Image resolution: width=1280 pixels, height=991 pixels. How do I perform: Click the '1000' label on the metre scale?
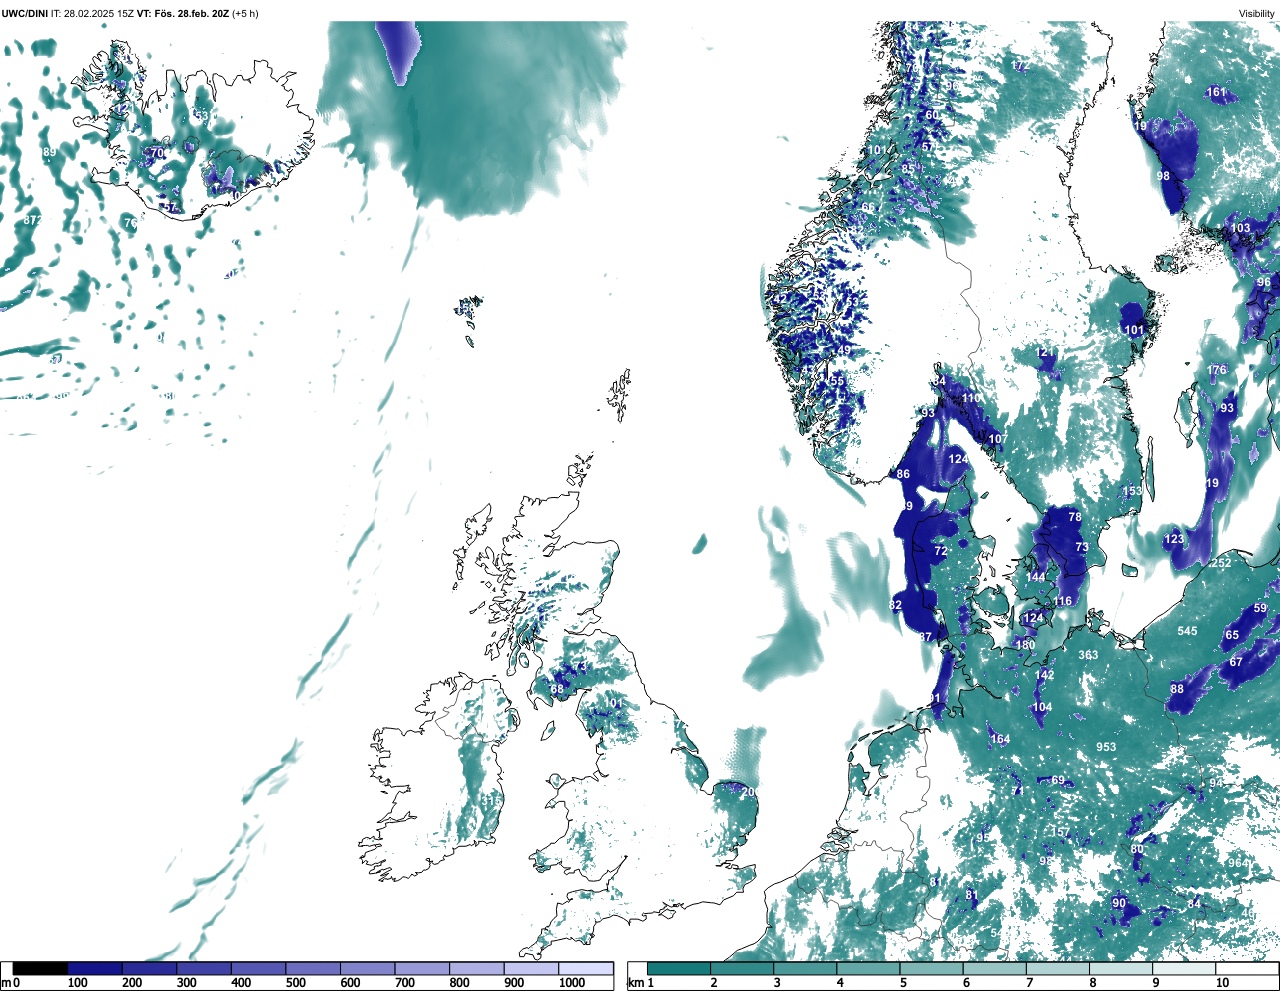(x=572, y=983)
